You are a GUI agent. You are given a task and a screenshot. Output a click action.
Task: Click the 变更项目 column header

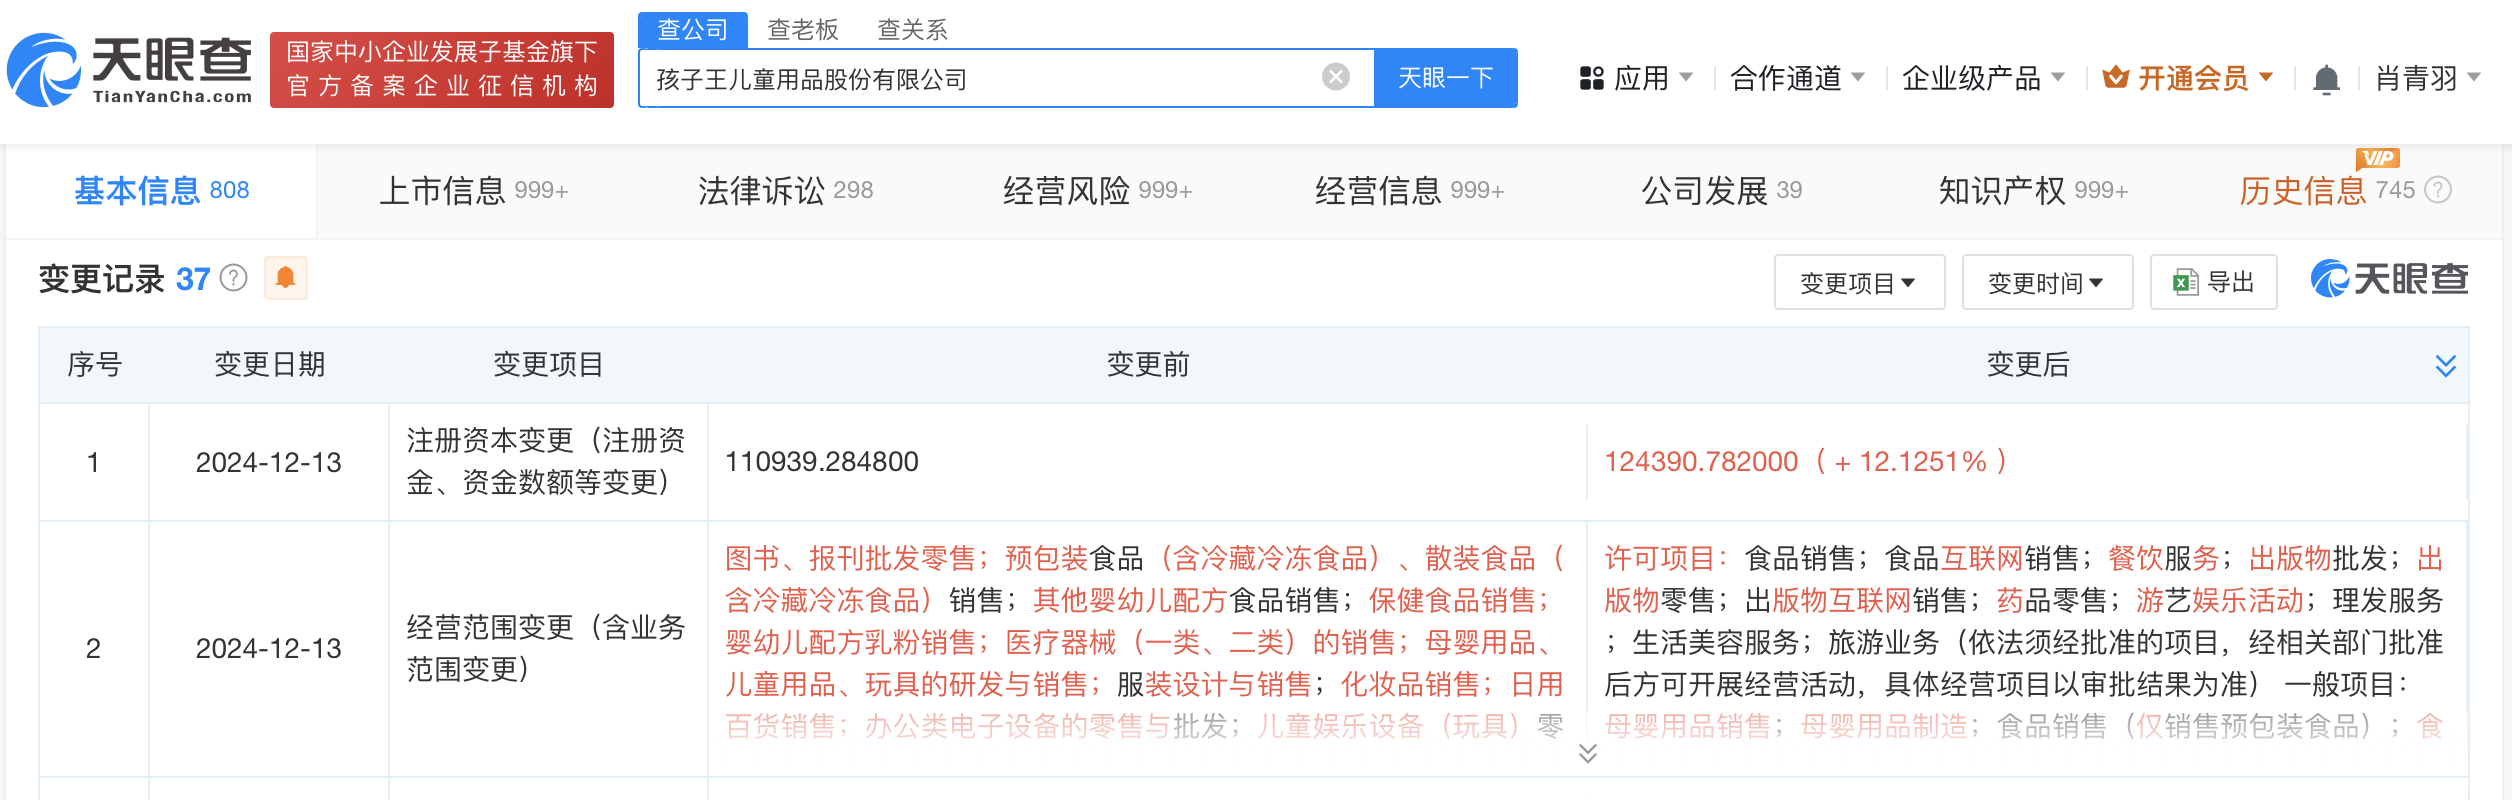[548, 365]
